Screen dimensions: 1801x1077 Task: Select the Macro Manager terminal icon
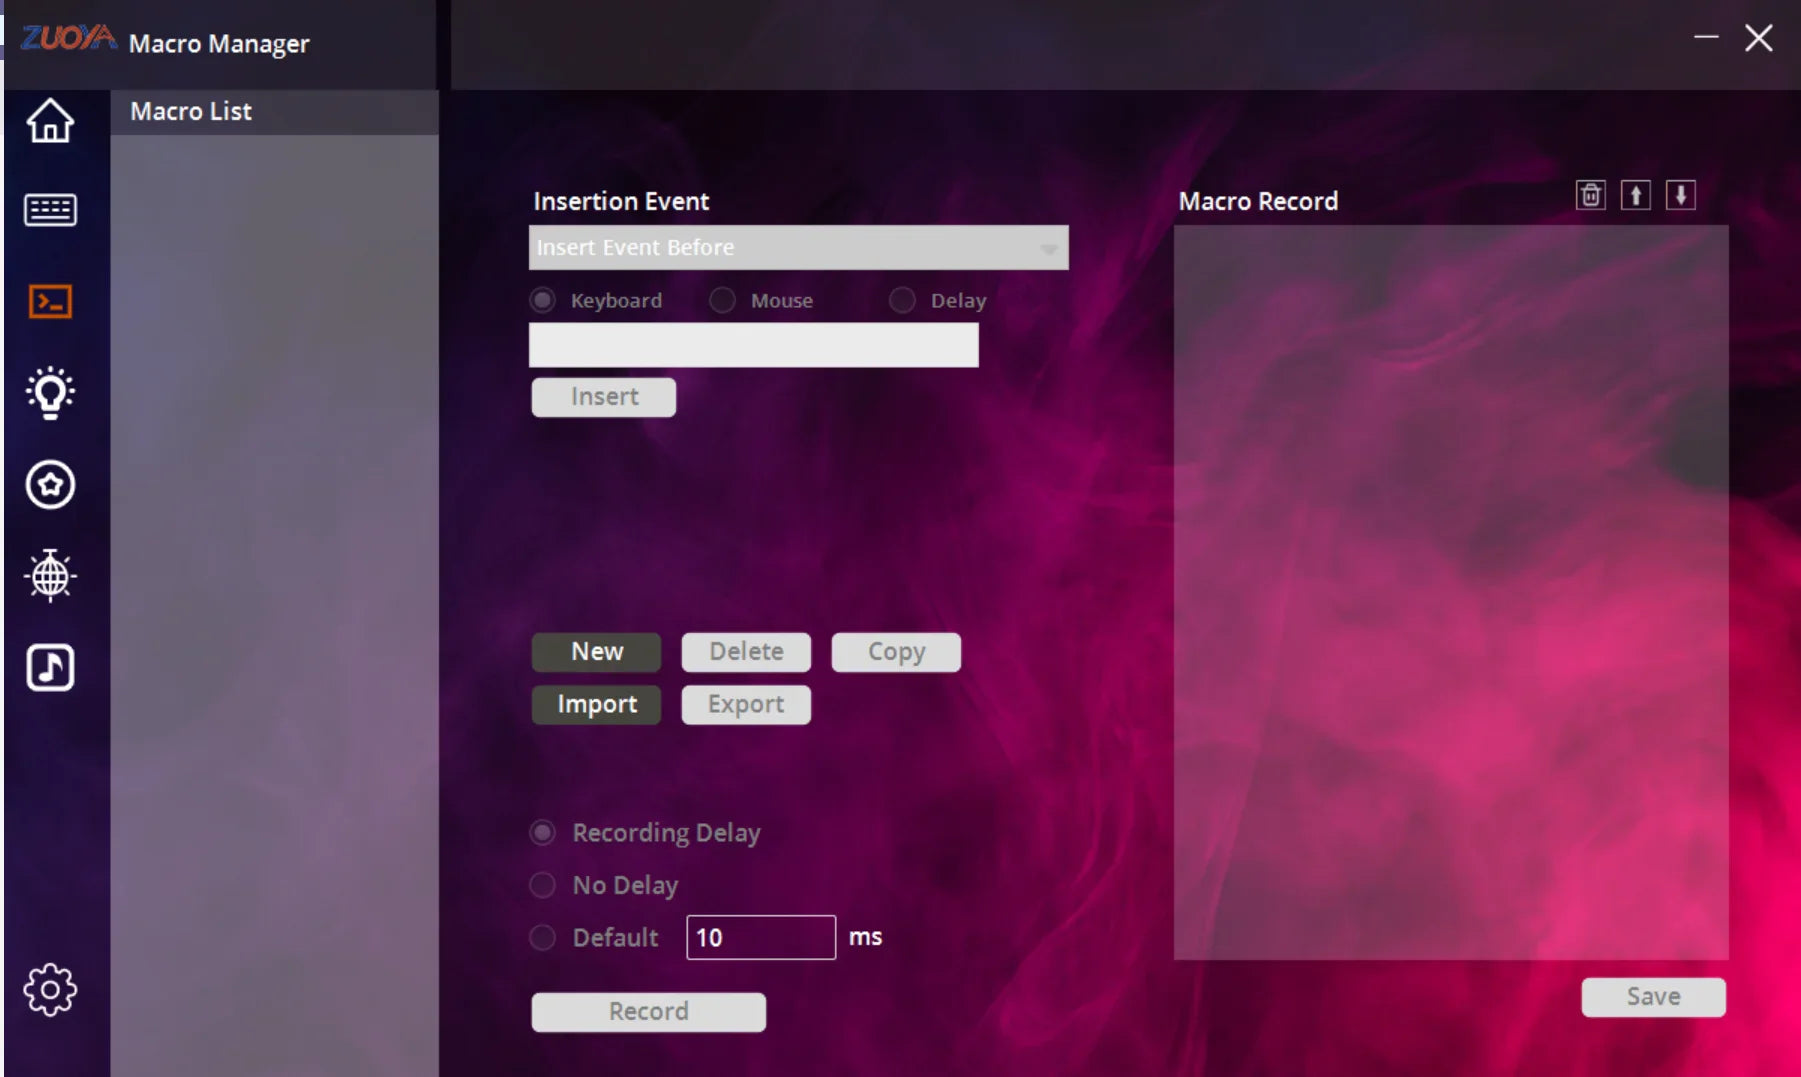[50, 301]
